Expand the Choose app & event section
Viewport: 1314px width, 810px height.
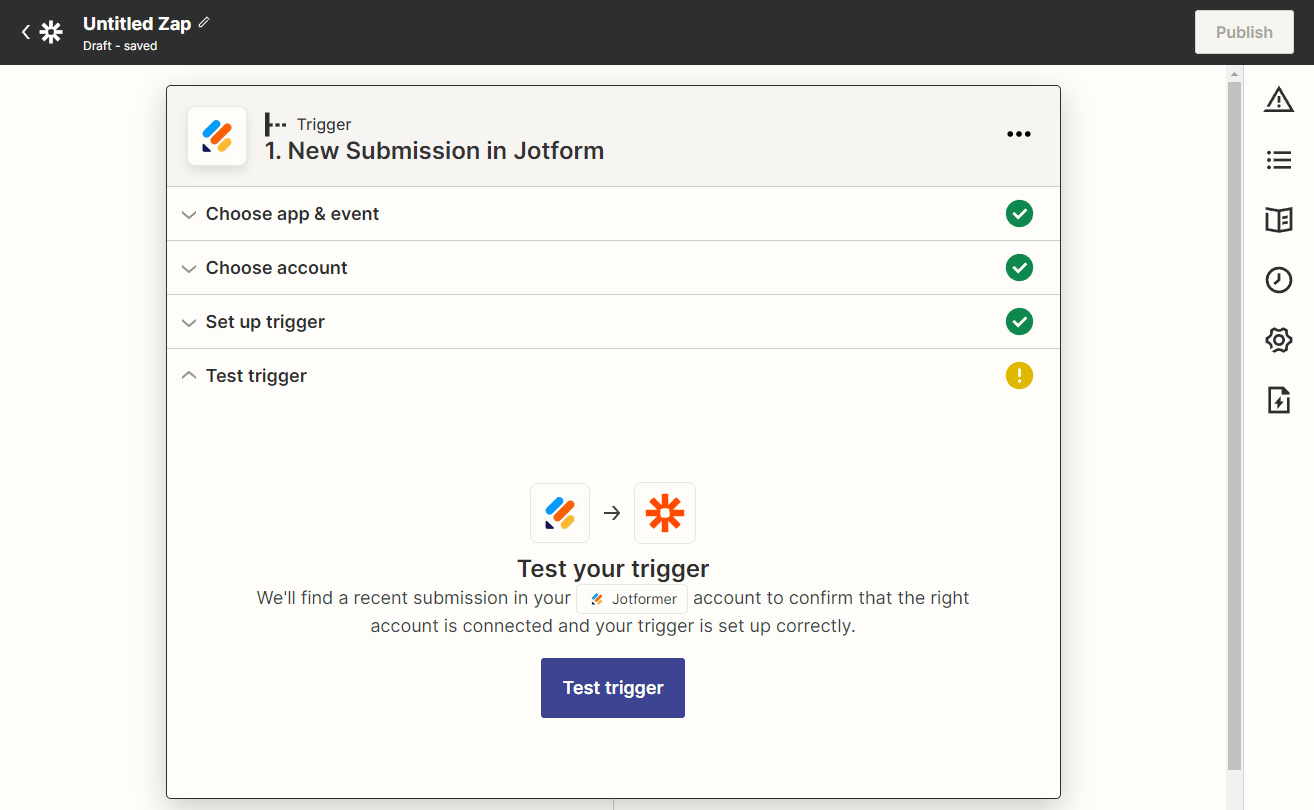click(x=292, y=214)
